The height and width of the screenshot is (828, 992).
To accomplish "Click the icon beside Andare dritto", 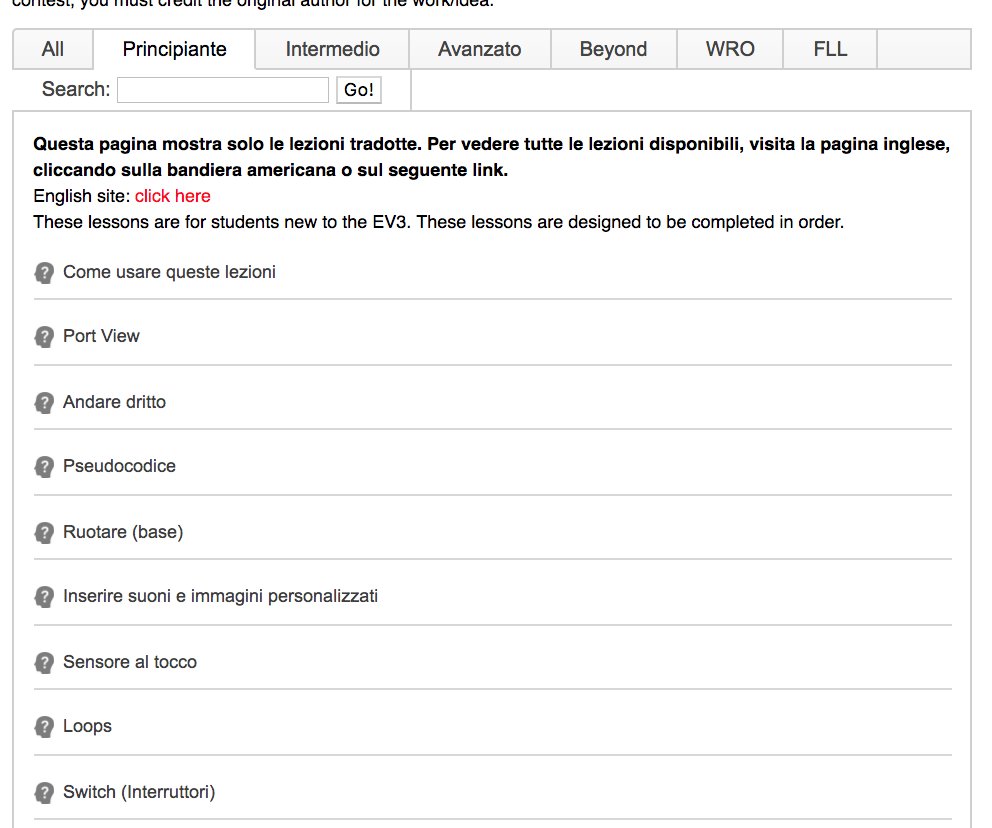I will click(x=44, y=403).
